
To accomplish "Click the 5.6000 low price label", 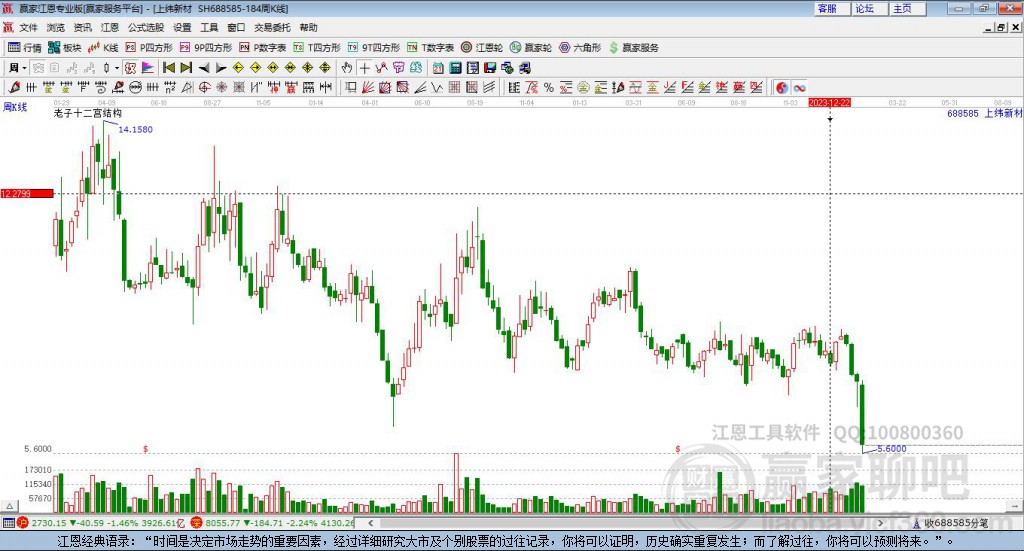I will [x=891, y=449].
